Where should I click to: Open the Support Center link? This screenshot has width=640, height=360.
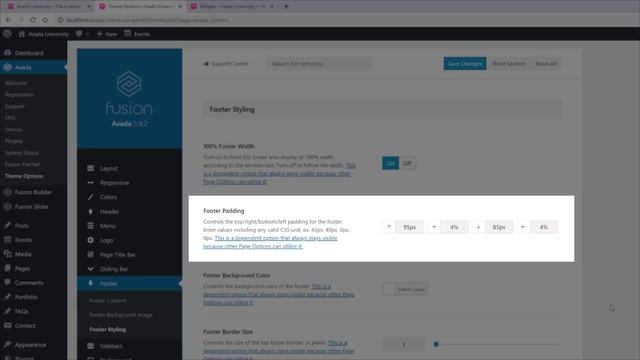tap(226, 64)
